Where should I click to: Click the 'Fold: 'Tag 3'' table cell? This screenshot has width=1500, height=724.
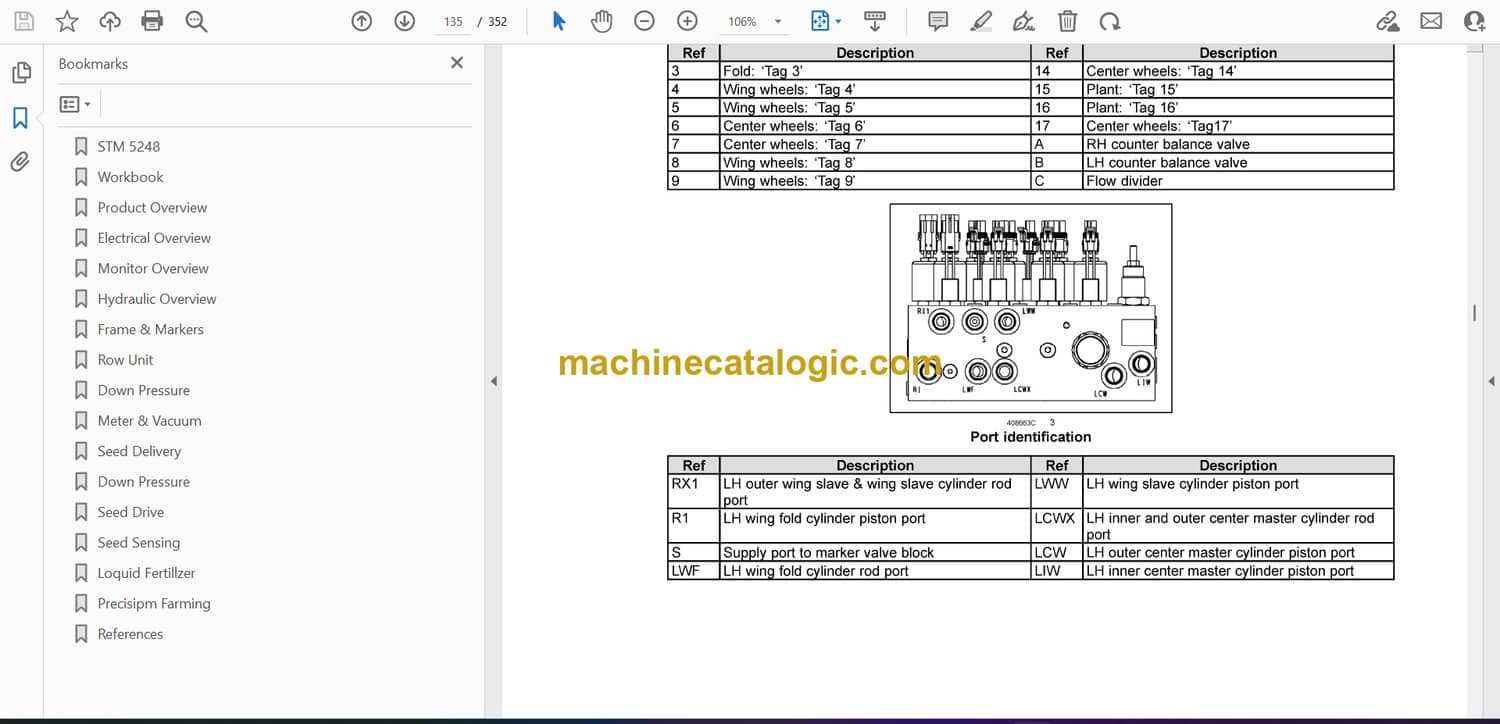pyautogui.click(x=875, y=71)
